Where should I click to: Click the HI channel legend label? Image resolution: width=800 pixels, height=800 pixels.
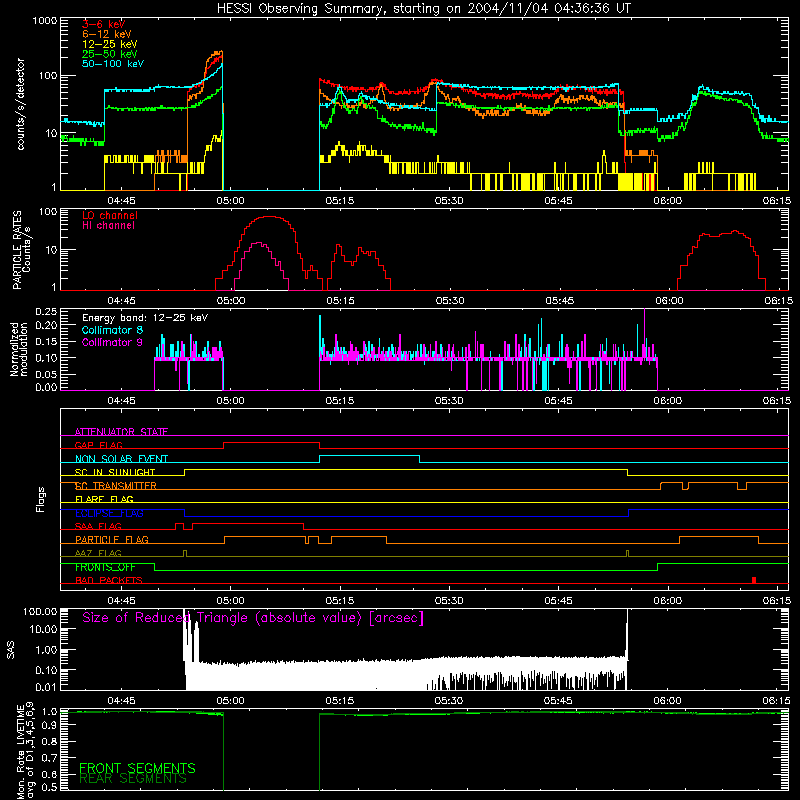108,225
